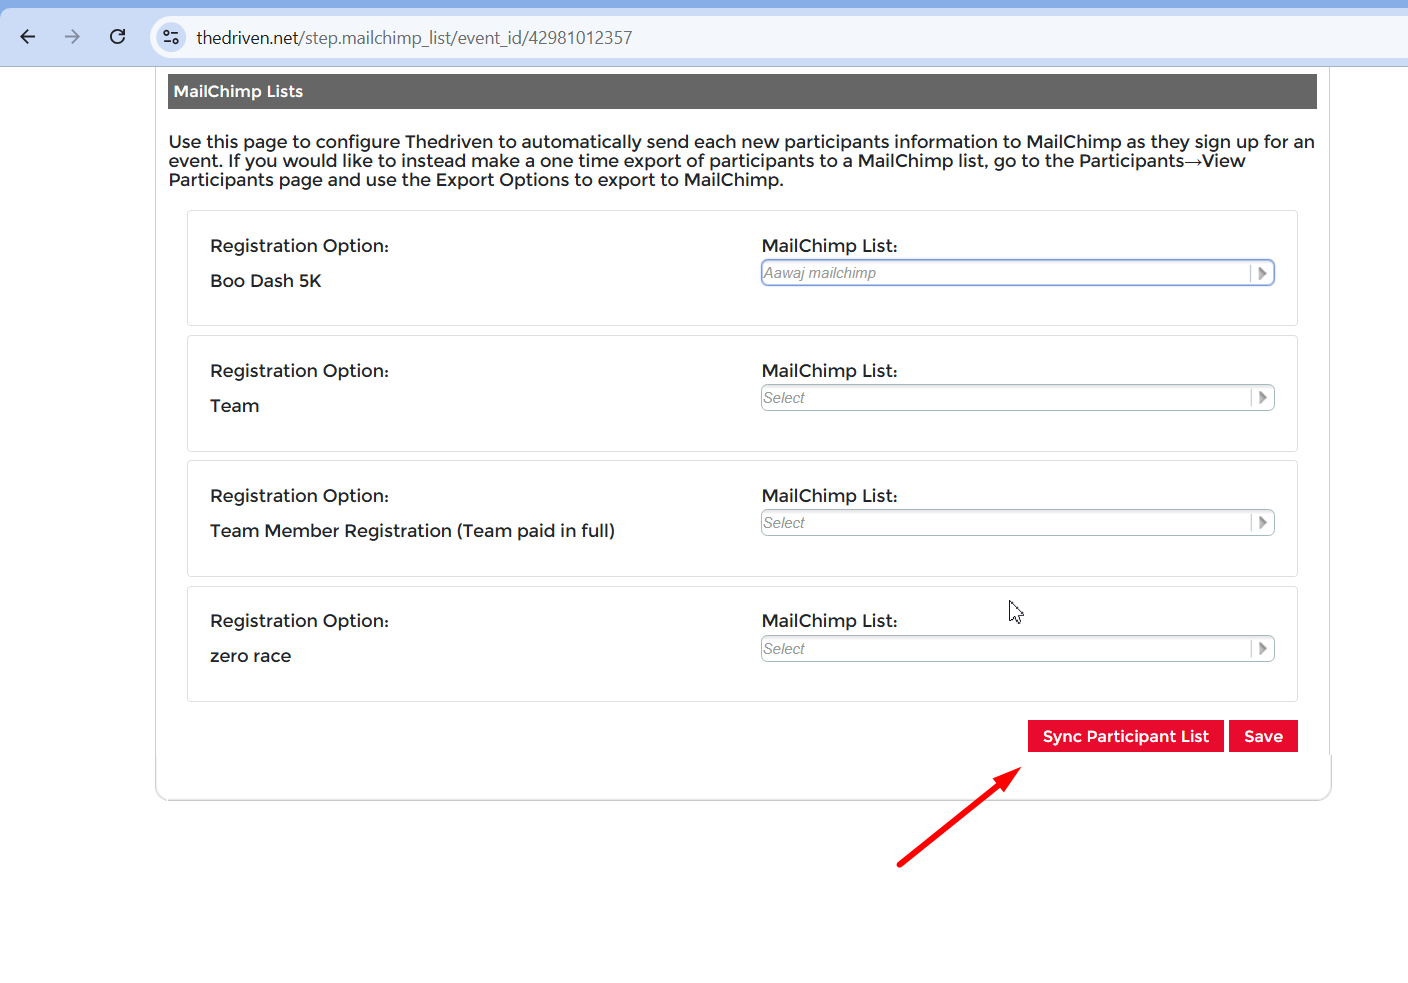Click MailChimp List label in zero race row
The image size is (1408, 983).
tap(829, 621)
